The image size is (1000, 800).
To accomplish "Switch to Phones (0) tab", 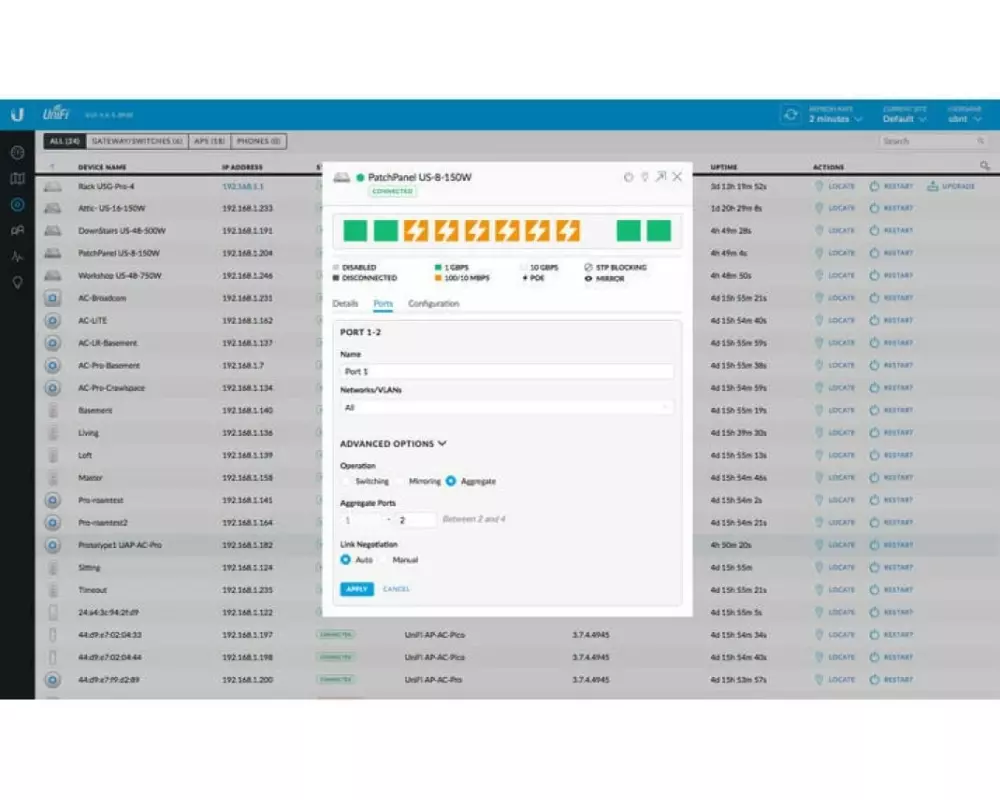I will click(258, 141).
